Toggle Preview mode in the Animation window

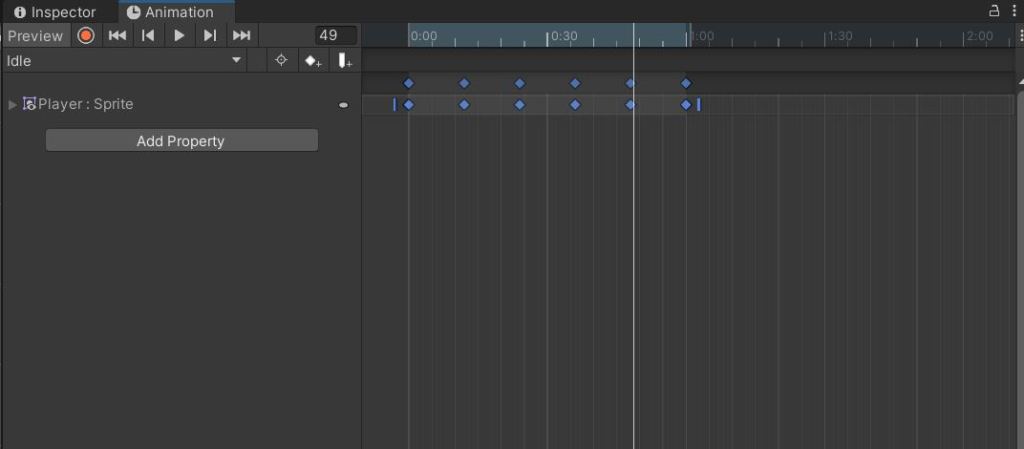pyautogui.click(x=35, y=35)
